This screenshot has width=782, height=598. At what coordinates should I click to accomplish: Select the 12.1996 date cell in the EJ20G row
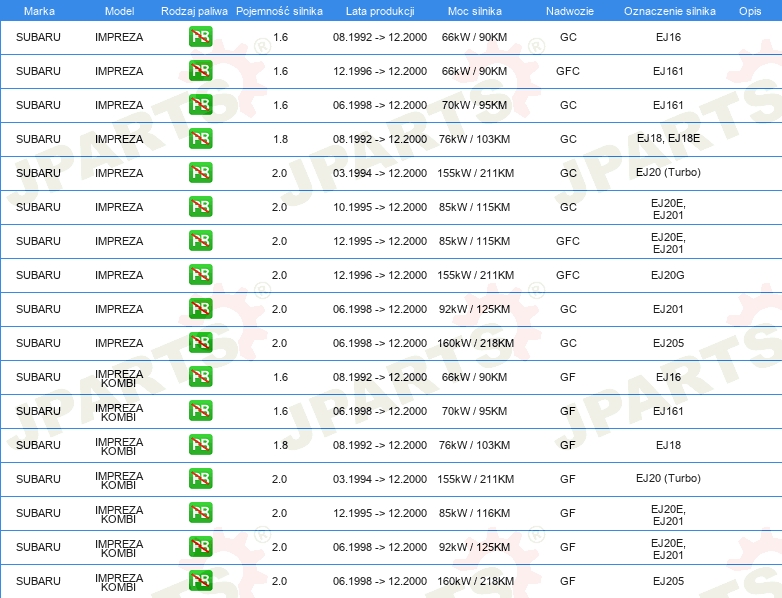[x=380, y=275]
